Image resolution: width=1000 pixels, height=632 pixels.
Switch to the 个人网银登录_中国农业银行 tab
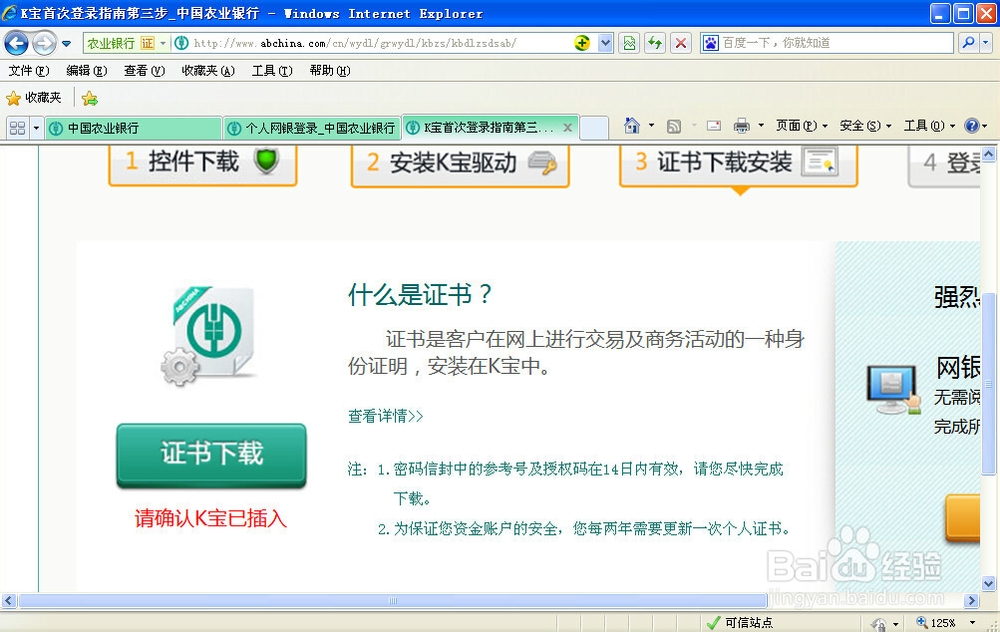[312, 128]
